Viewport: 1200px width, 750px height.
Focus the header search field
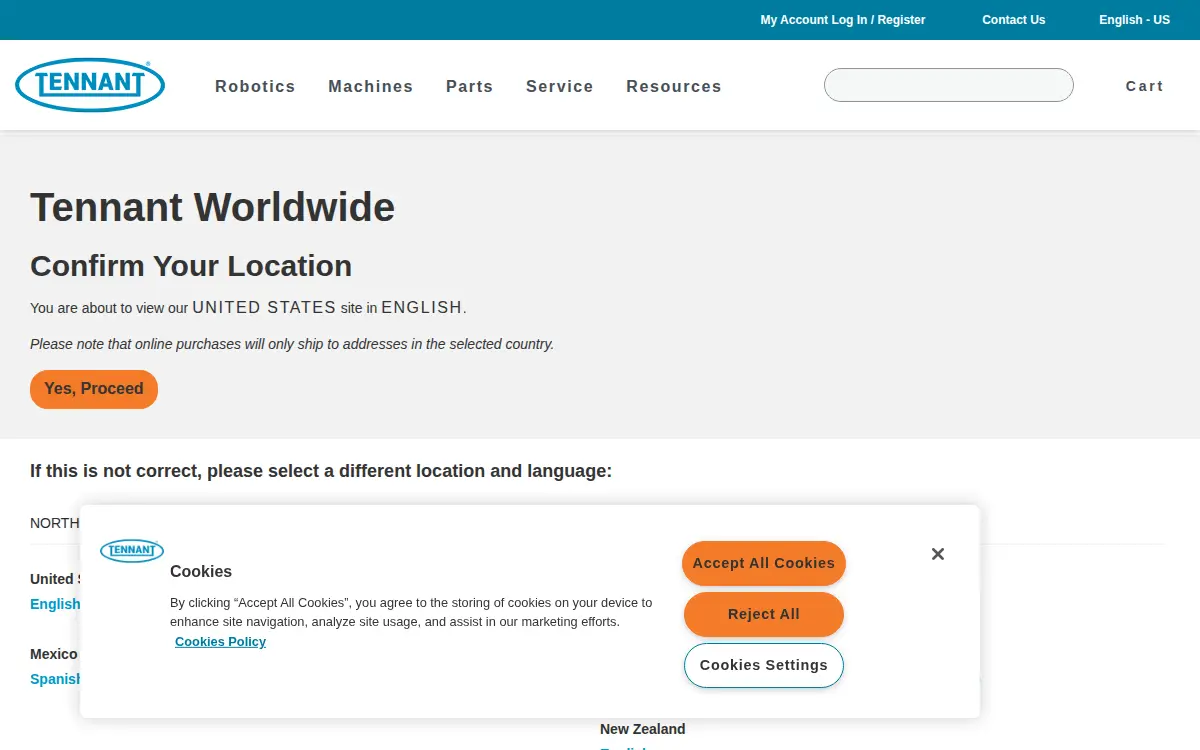(x=949, y=85)
